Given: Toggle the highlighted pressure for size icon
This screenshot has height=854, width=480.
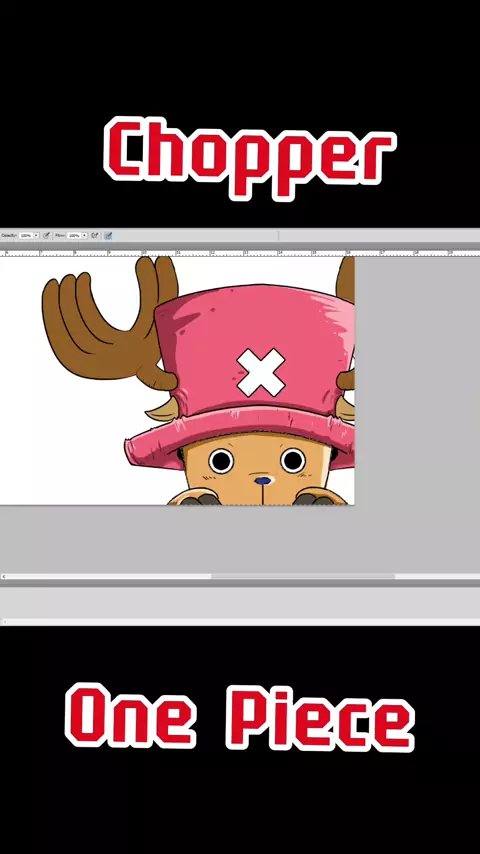Looking at the screenshot, I should (108, 235).
